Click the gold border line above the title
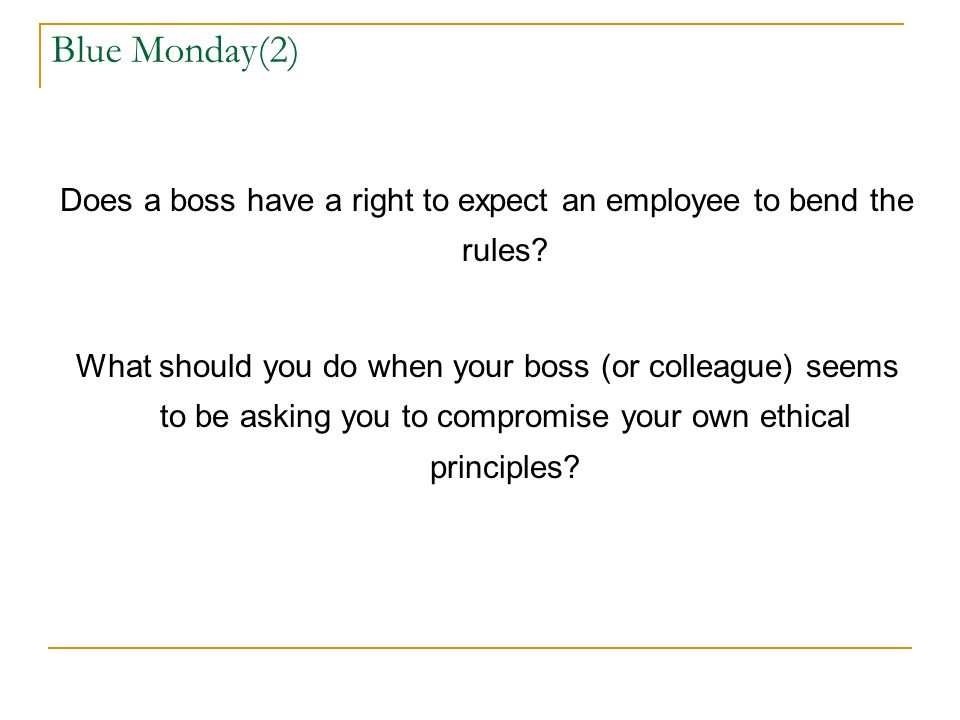Viewport: 960px width, 720px height. (471, 24)
